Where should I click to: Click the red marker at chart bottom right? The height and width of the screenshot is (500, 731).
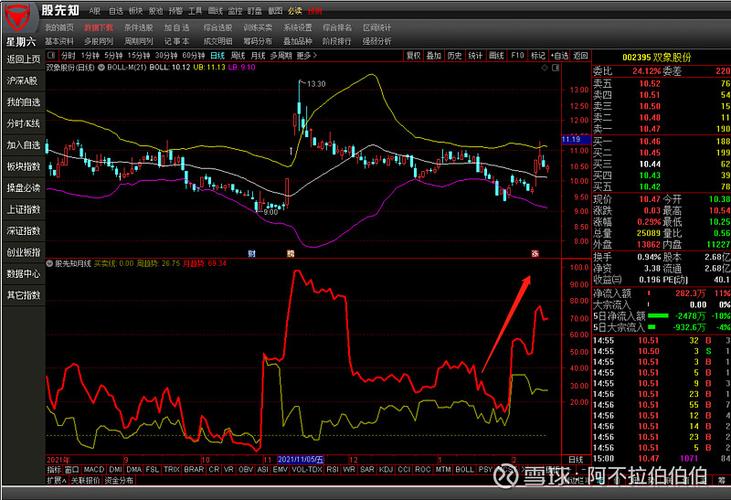tap(535, 253)
